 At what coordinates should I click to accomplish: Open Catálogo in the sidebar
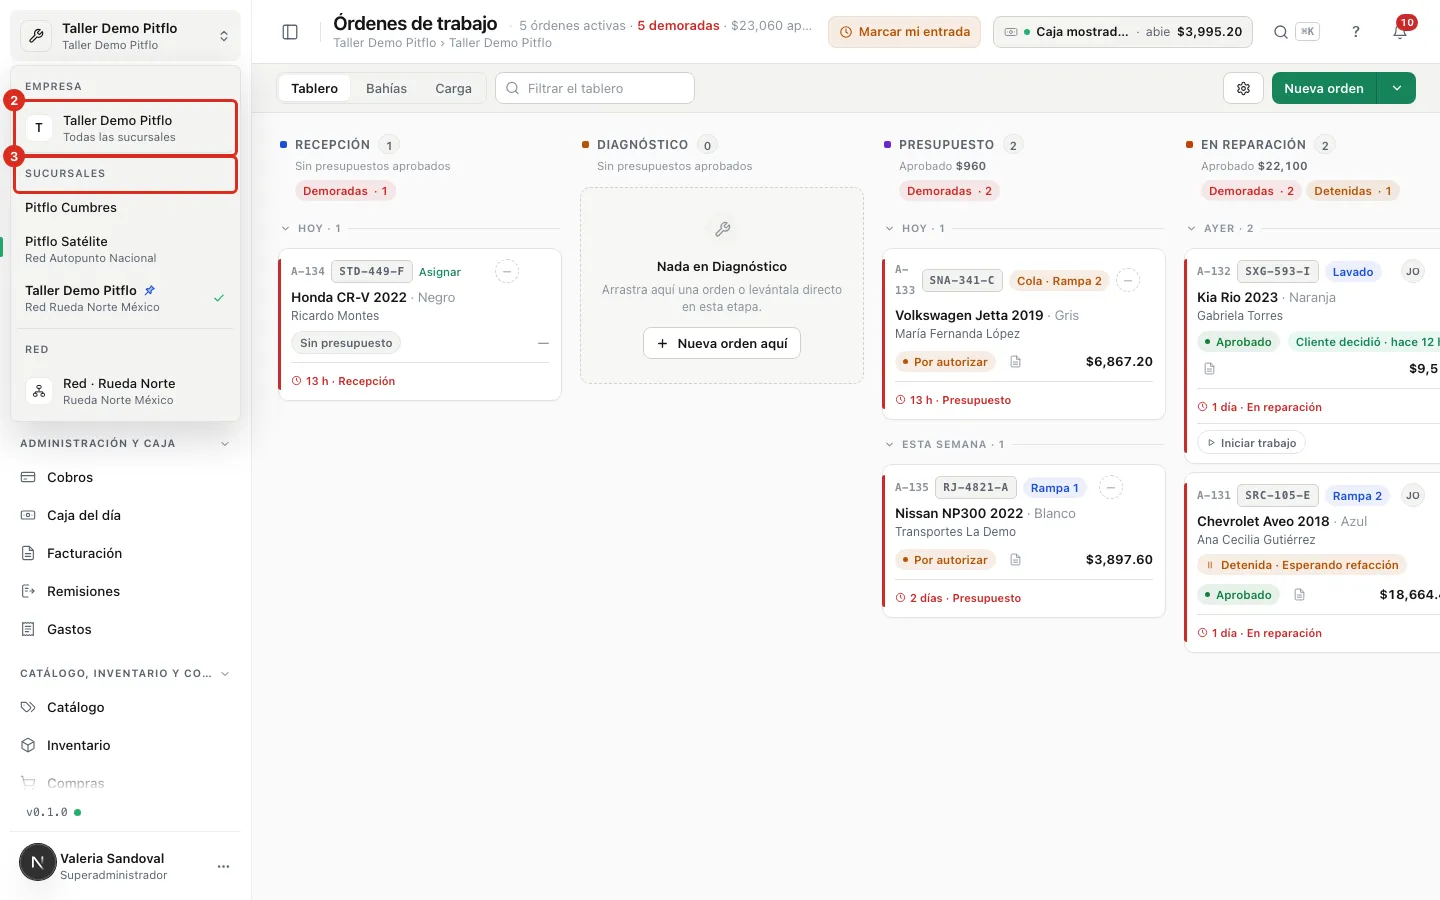pyautogui.click(x=125, y=707)
